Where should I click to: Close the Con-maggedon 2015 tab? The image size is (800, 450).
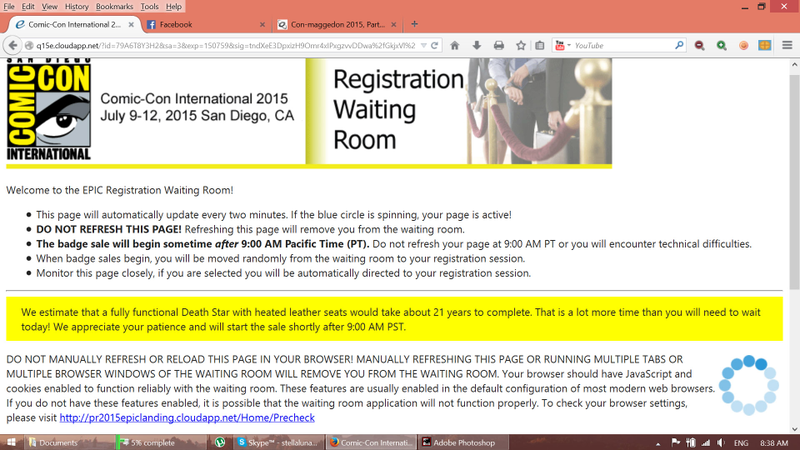point(393,24)
